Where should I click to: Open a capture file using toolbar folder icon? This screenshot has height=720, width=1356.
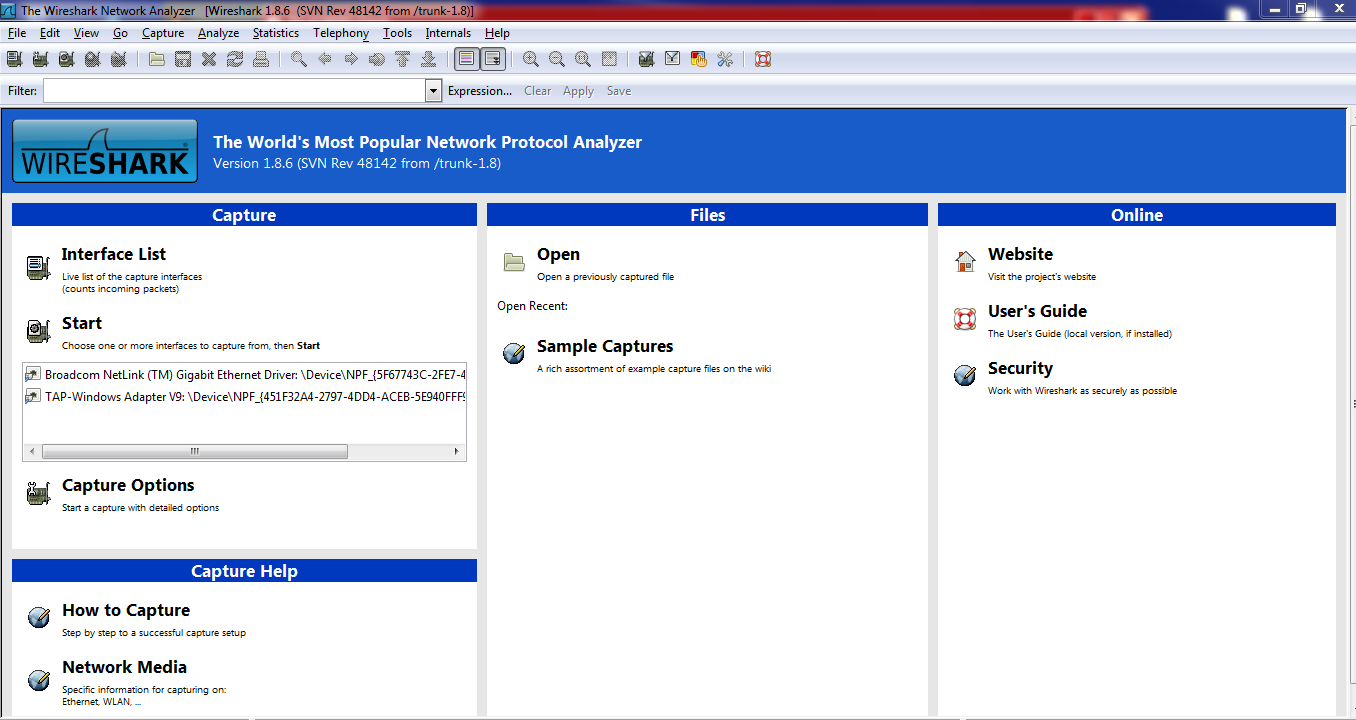(157, 59)
